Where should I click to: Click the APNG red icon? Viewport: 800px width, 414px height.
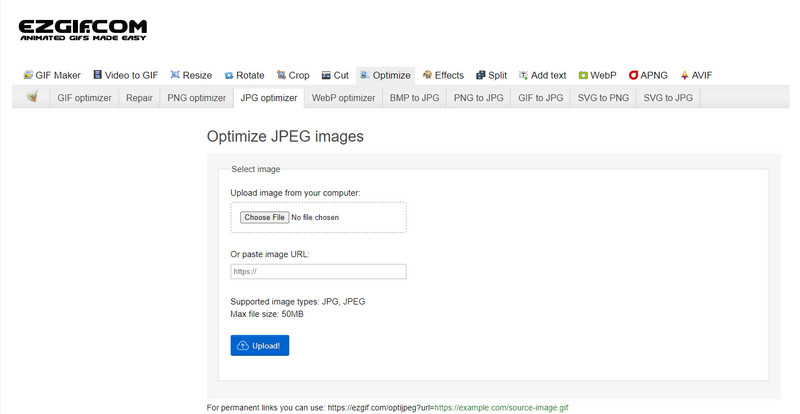click(x=633, y=76)
